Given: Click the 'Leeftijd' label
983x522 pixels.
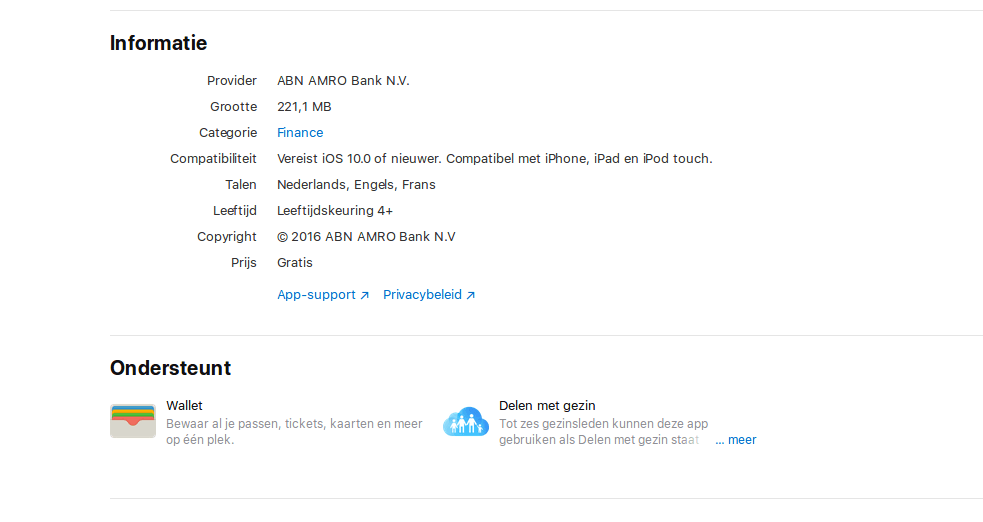Looking at the screenshot, I should pos(234,211).
